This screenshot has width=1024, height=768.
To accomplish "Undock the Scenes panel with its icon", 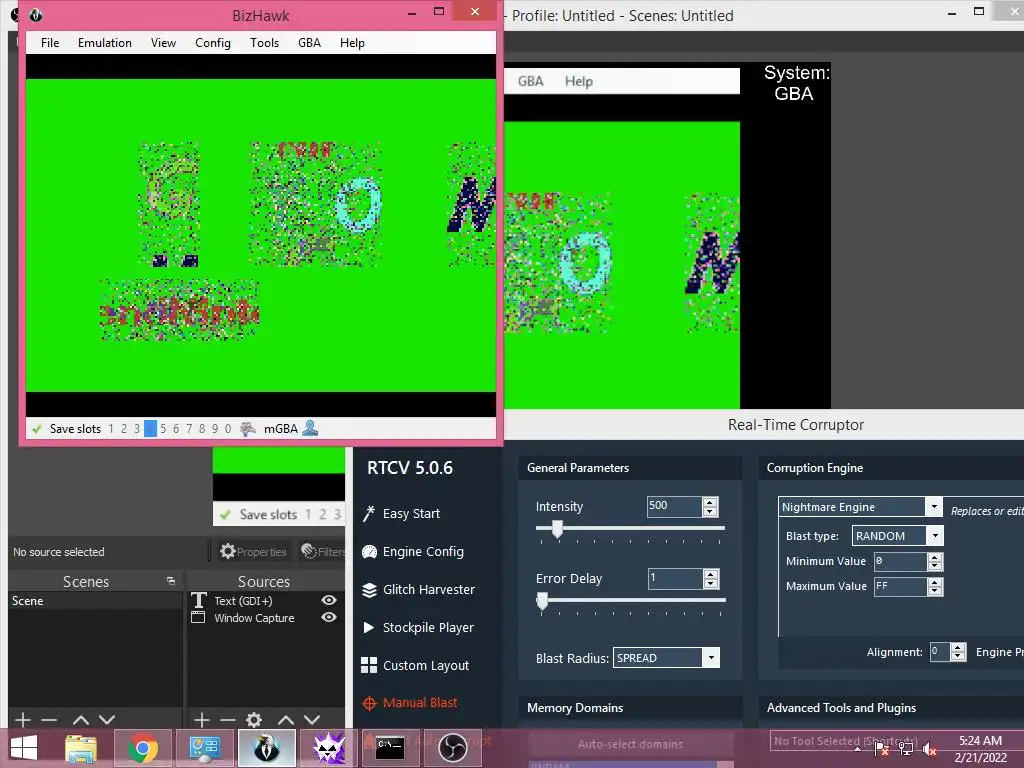I will (171, 581).
